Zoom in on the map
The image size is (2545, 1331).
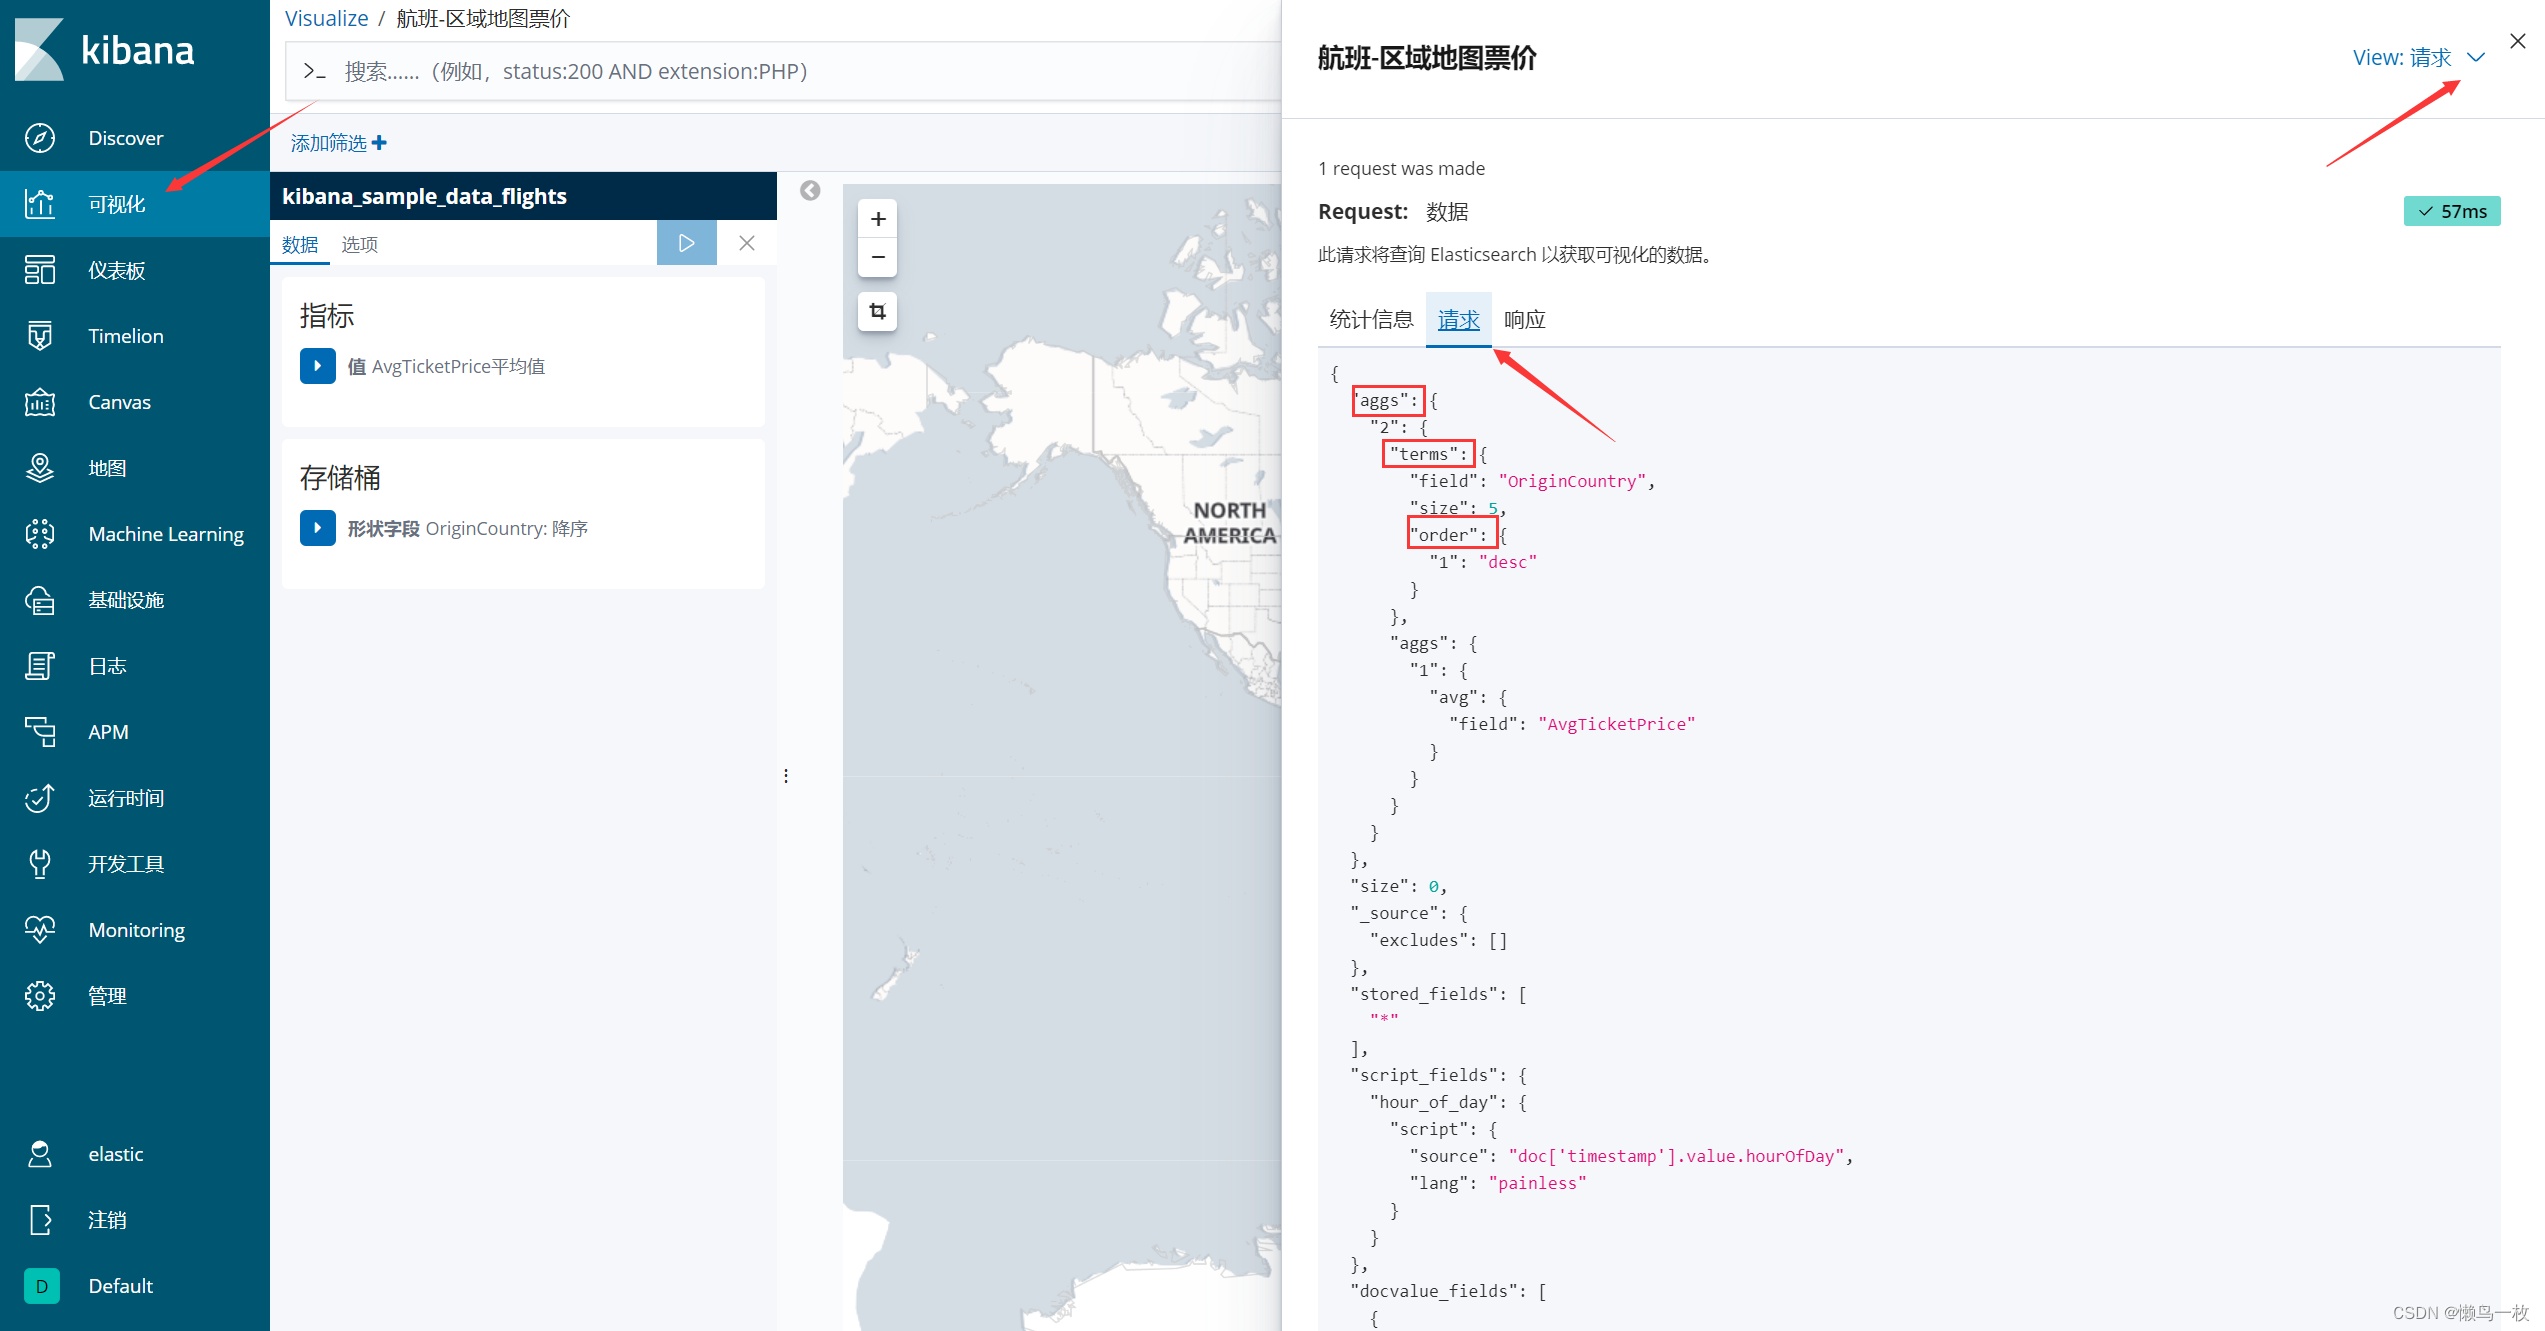(x=877, y=219)
